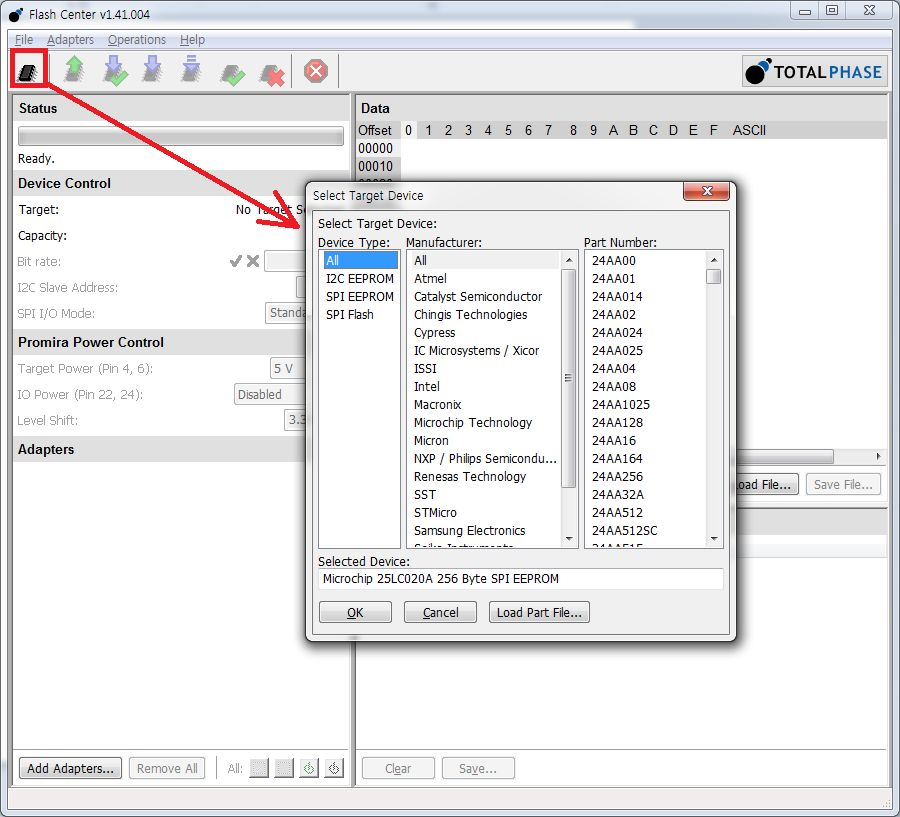Open the File menu
Image resolution: width=900 pixels, height=817 pixels.
[24, 40]
